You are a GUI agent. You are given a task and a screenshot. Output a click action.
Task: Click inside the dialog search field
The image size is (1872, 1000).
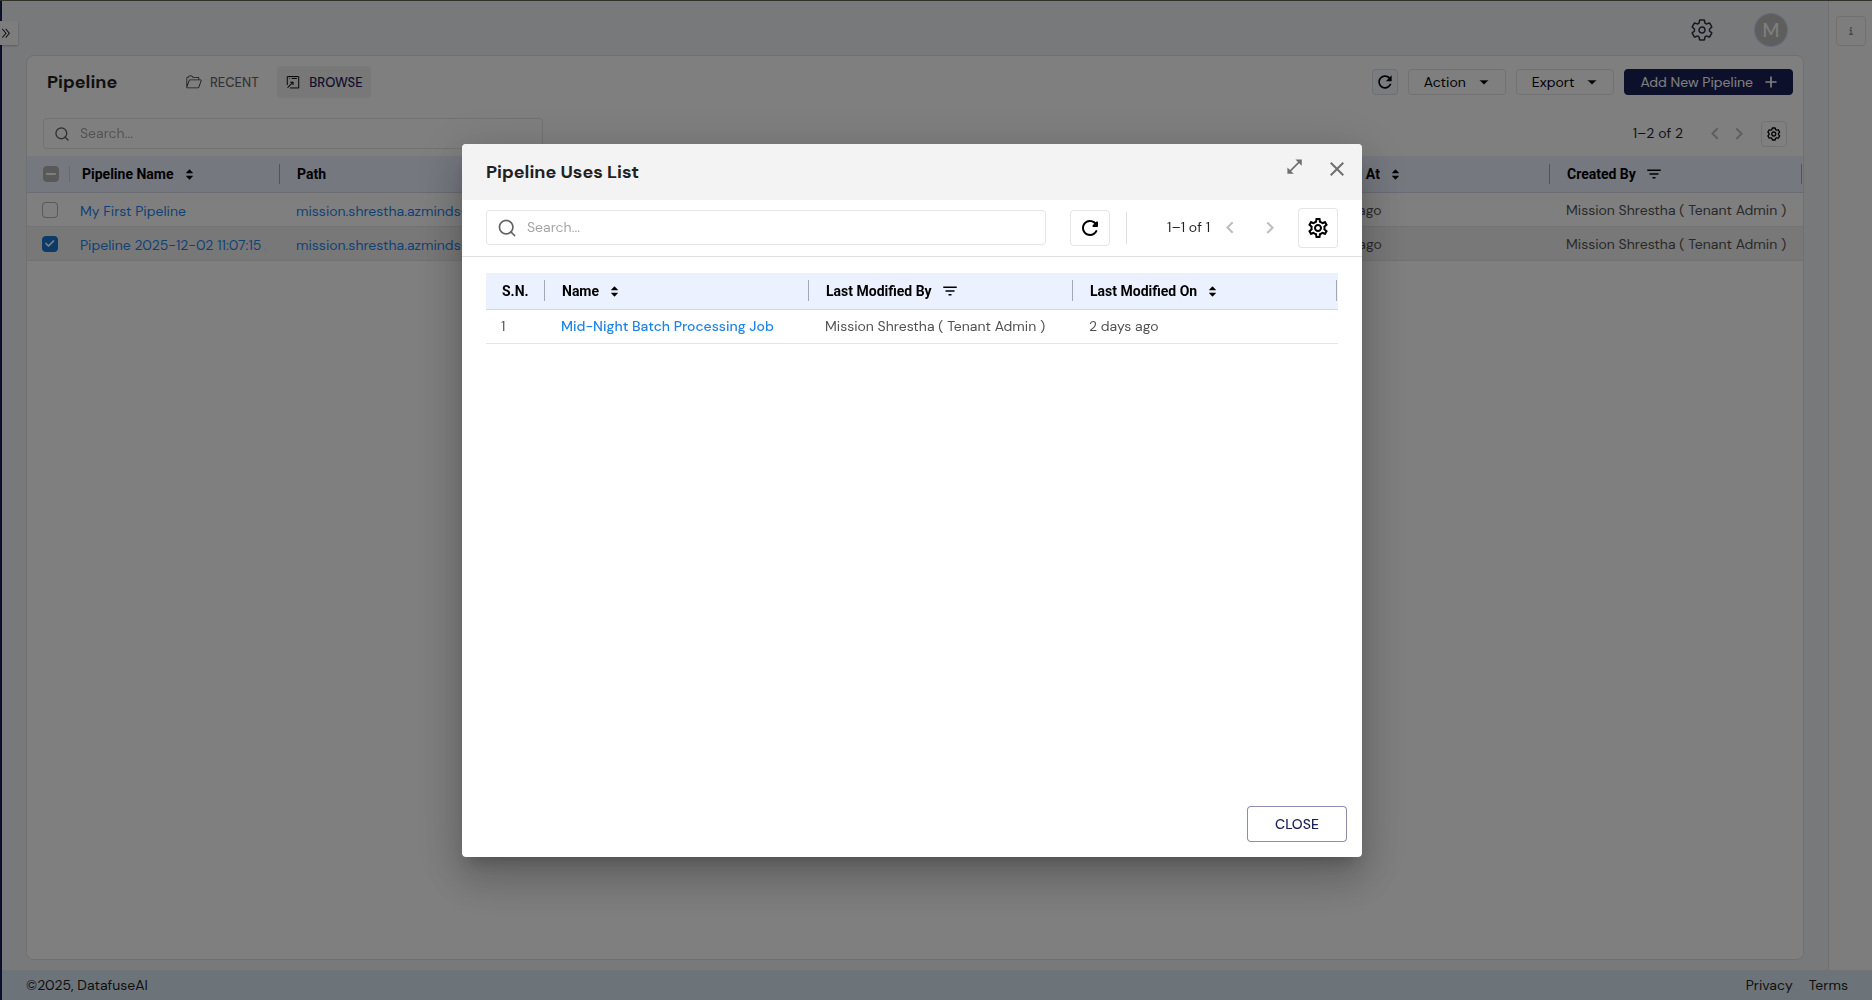(x=765, y=227)
